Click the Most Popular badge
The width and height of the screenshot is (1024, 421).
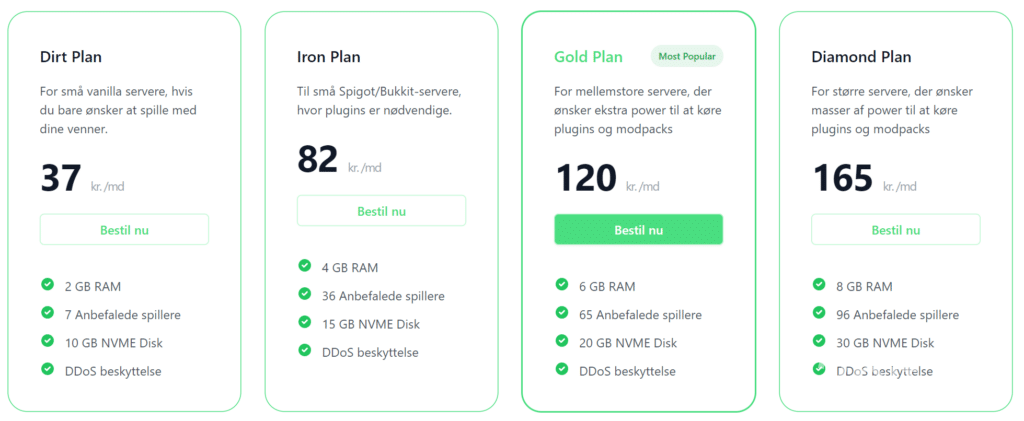(686, 56)
